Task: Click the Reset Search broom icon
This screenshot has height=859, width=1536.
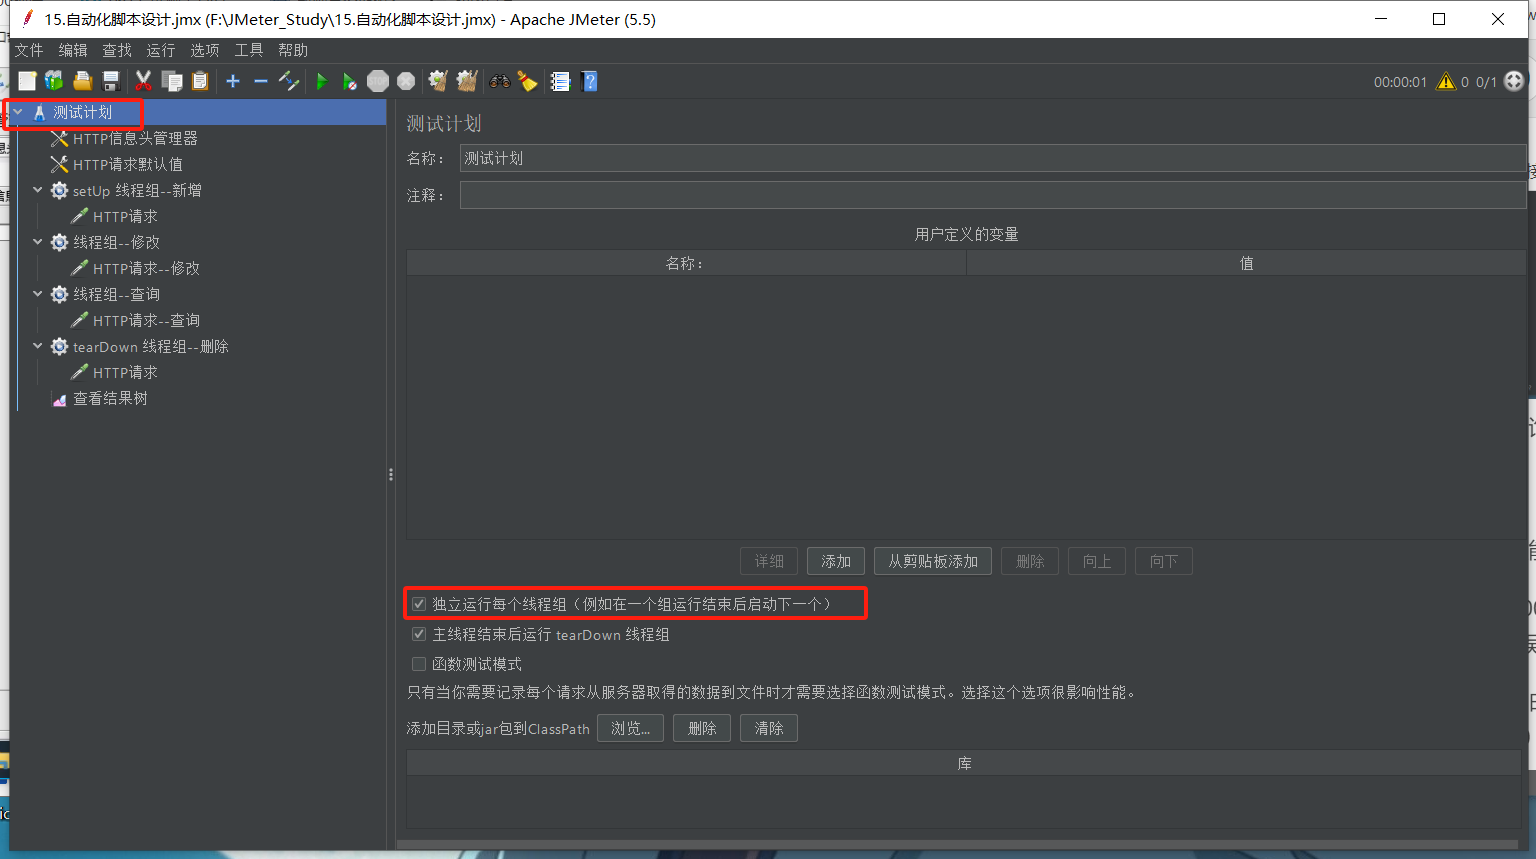Action: pyautogui.click(x=527, y=81)
